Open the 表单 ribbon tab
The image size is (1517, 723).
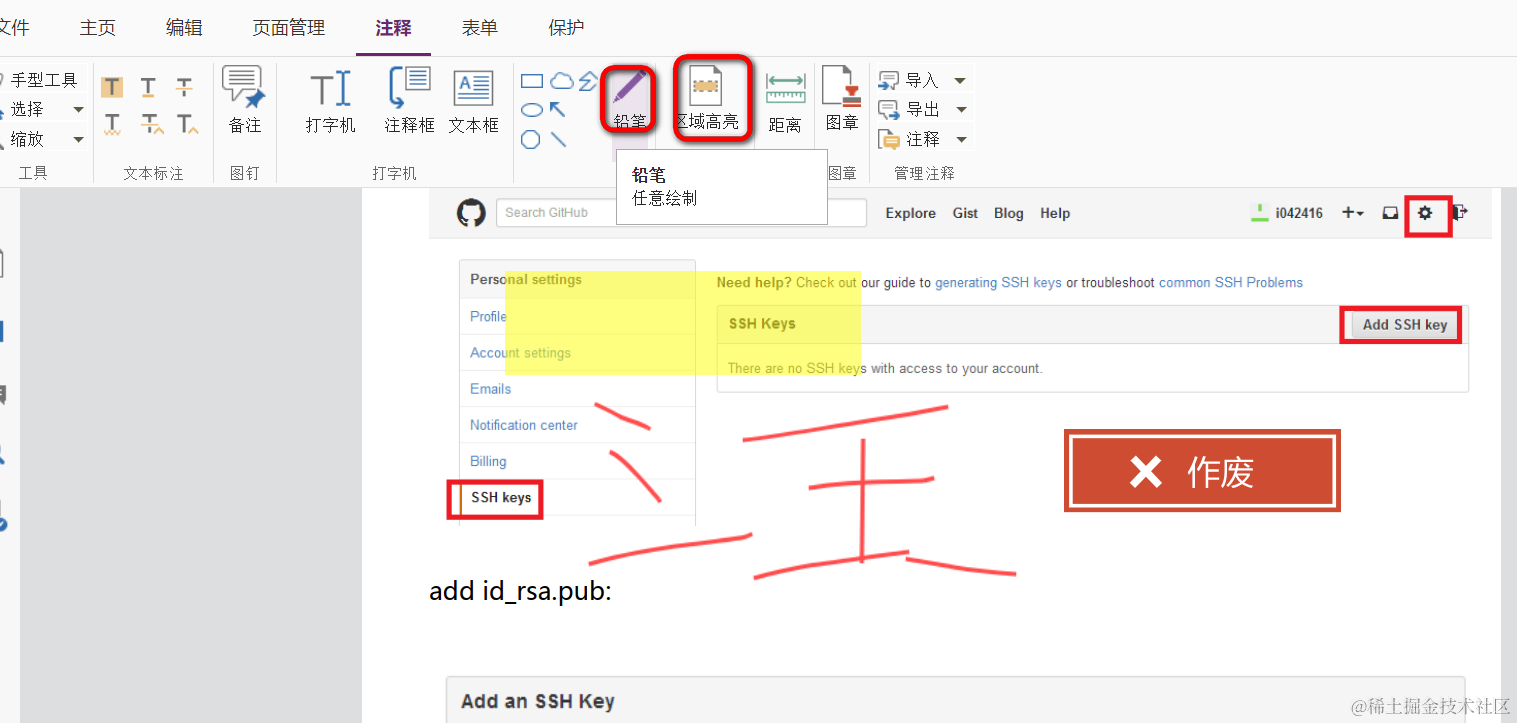480,28
